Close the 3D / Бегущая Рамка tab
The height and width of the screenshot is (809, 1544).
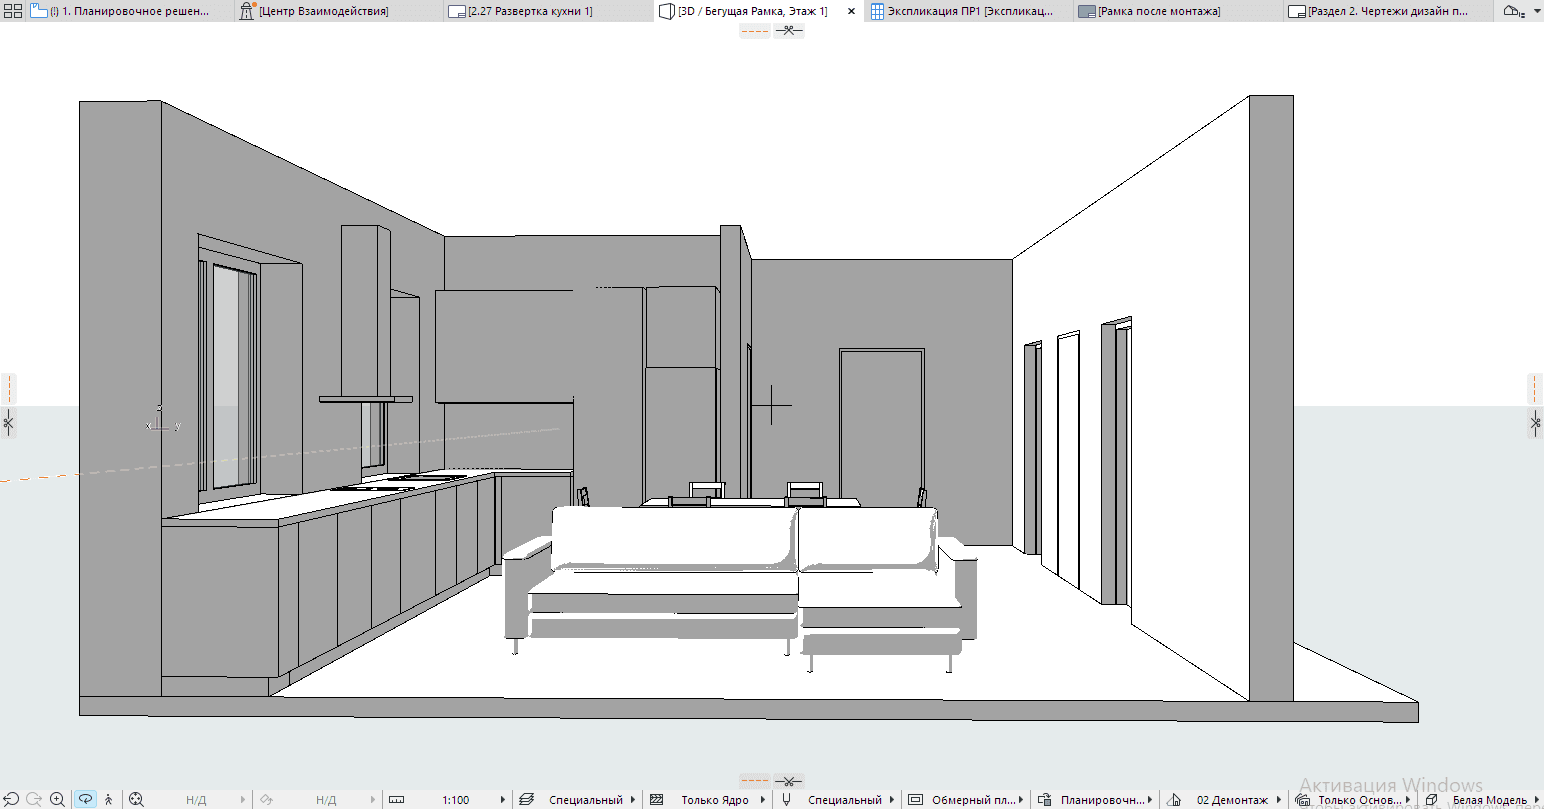851,11
